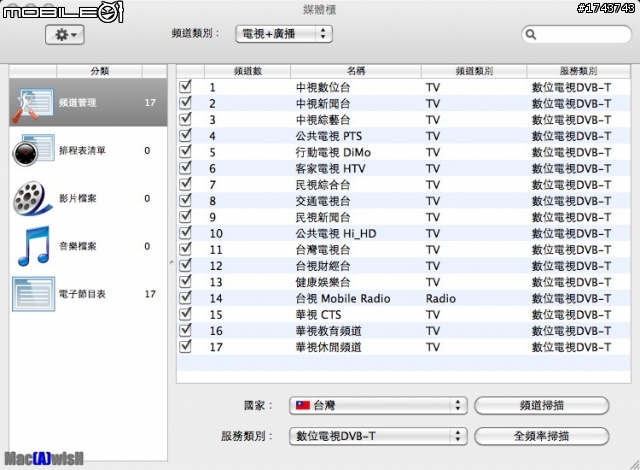Click the 音樂檔案 music note icon

pos(34,246)
